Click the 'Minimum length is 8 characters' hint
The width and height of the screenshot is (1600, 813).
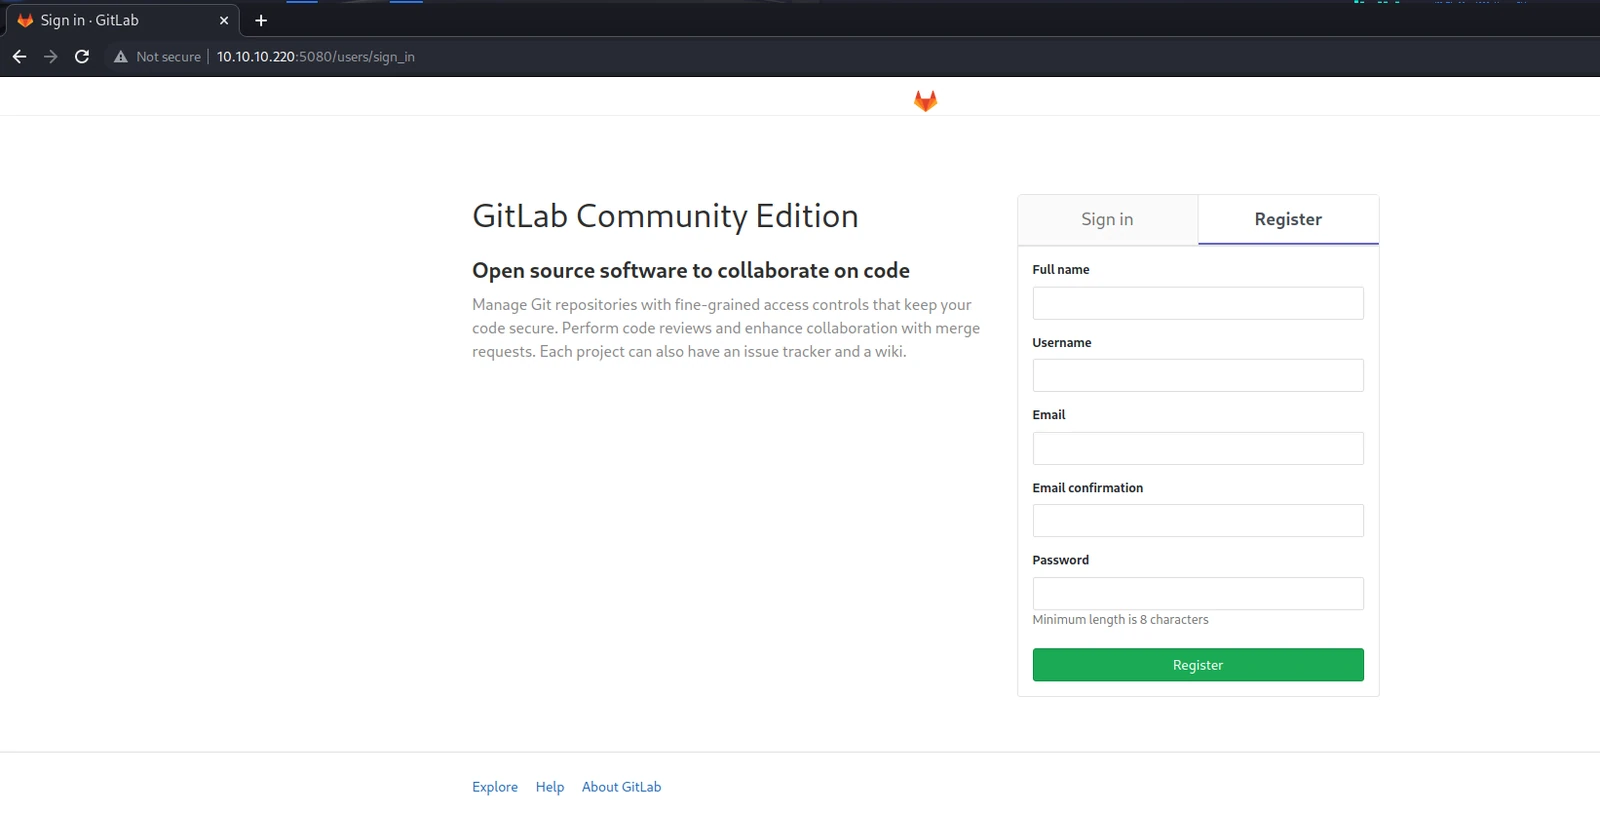point(1120,620)
